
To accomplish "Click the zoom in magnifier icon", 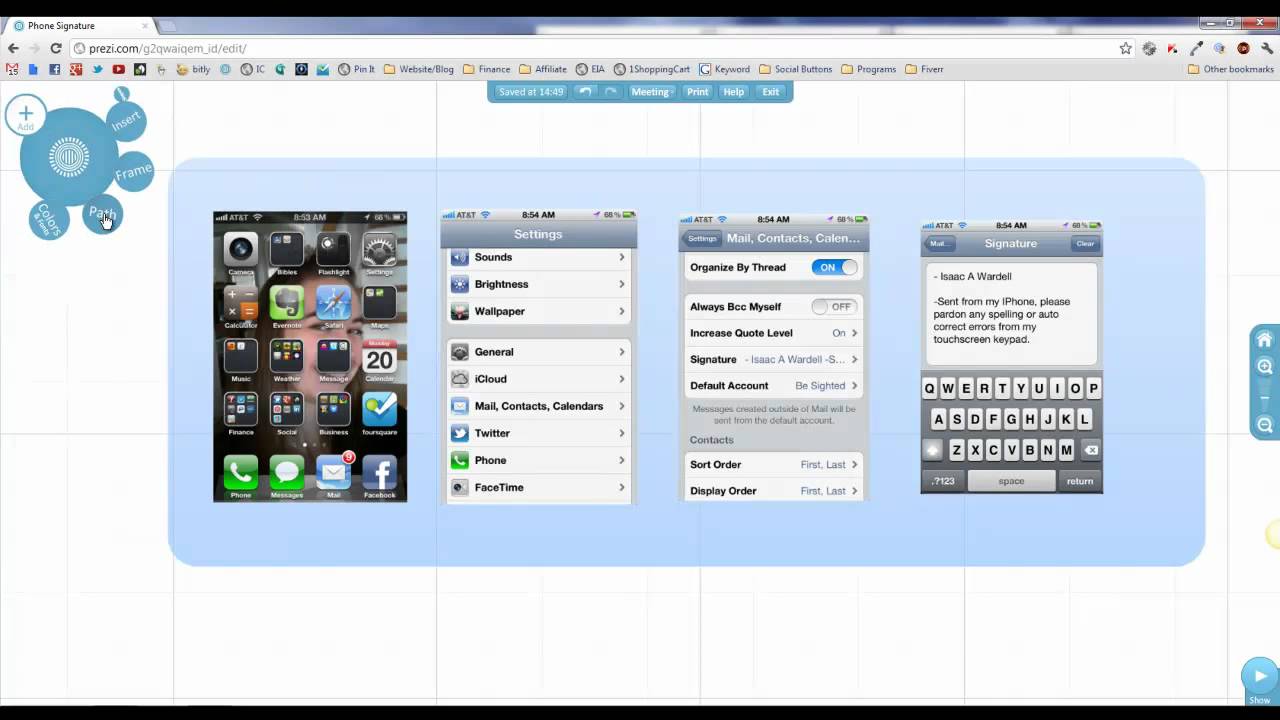I will point(1265,367).
